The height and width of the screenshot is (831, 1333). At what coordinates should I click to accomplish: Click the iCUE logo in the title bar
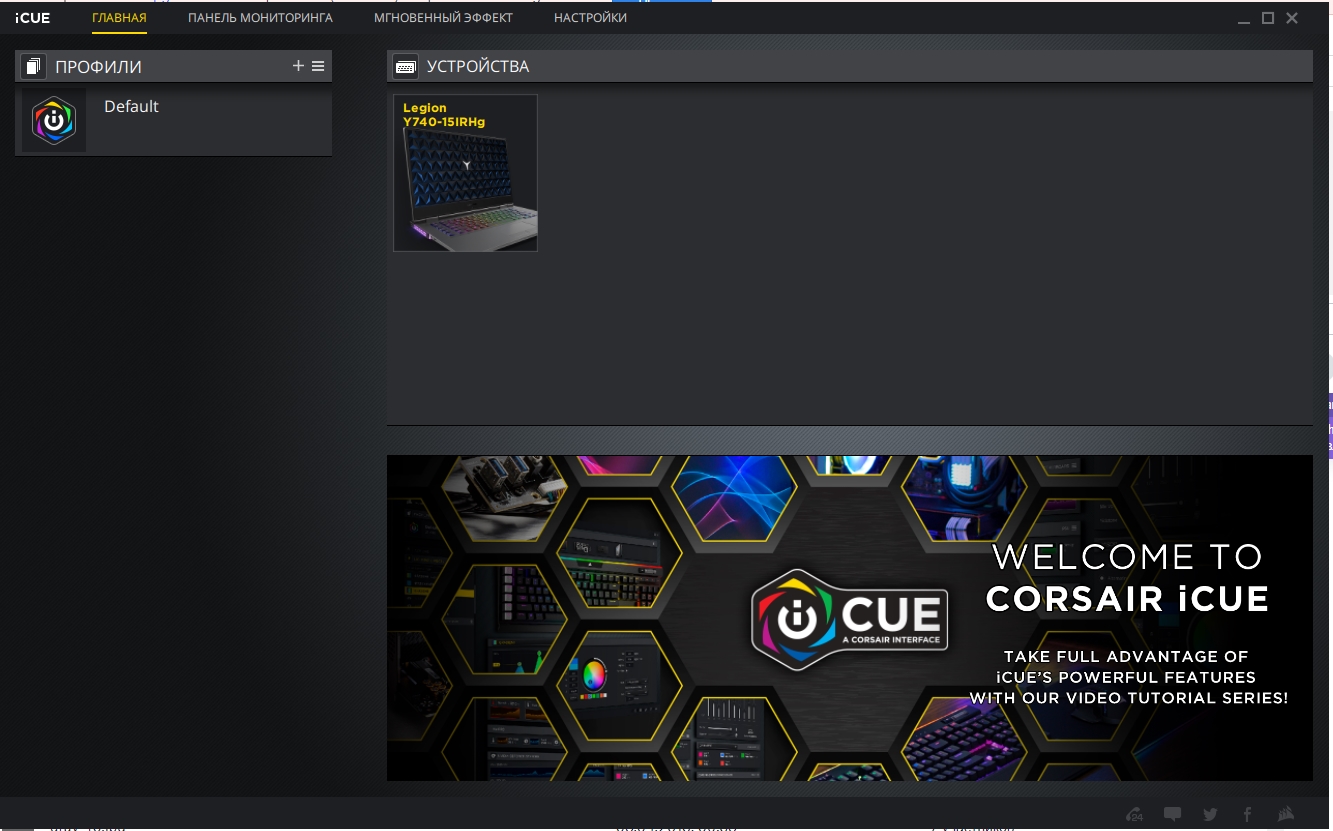[x=32, y=18]
